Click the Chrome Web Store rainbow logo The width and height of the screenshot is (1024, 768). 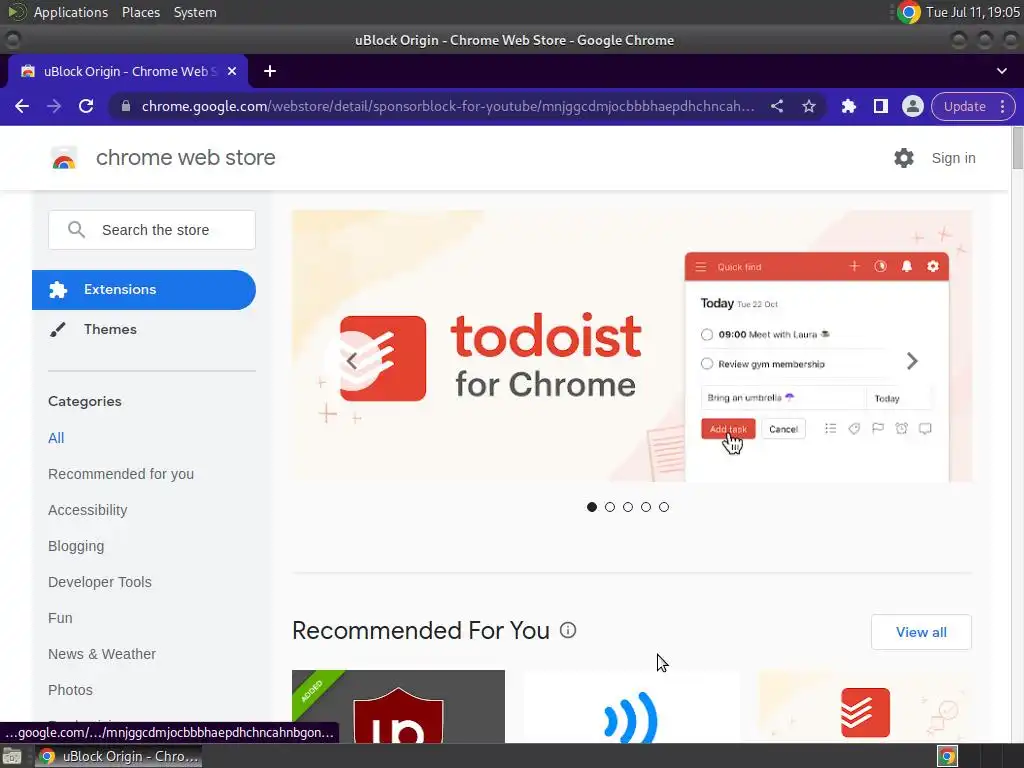64,158
